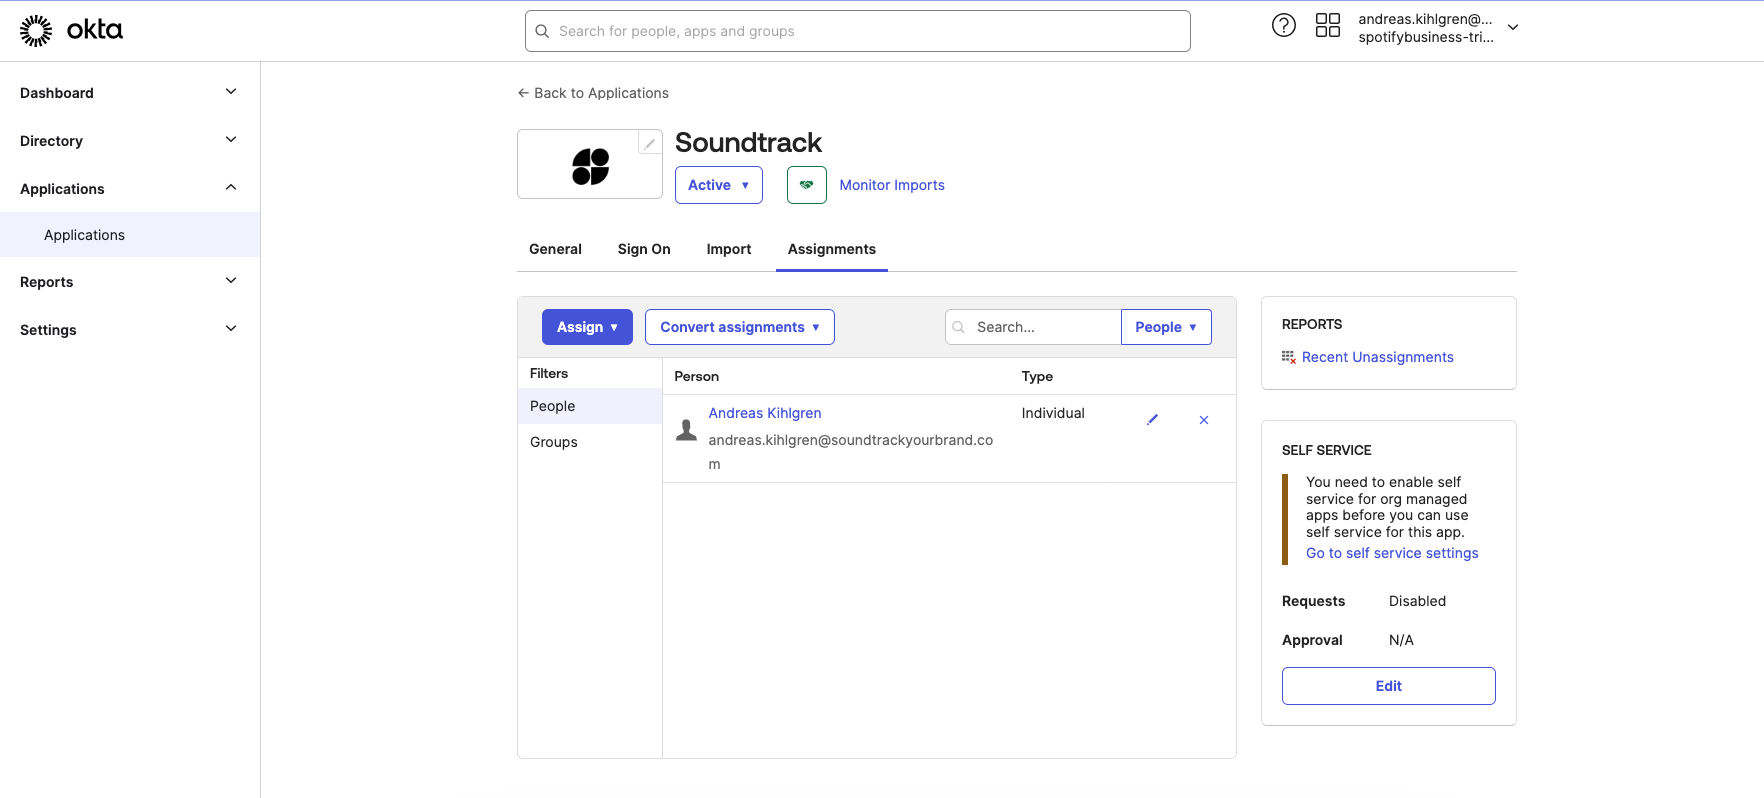1764x798 pixels.
Task: Click the account name andreas.kihlgren@ text
Action: [x=1425, y=19]
